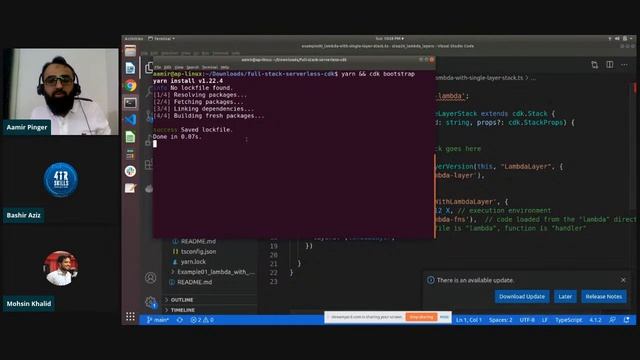Dismiss the update notification
The width and height of the screenshot is (640, 360).
coord(623,280)
